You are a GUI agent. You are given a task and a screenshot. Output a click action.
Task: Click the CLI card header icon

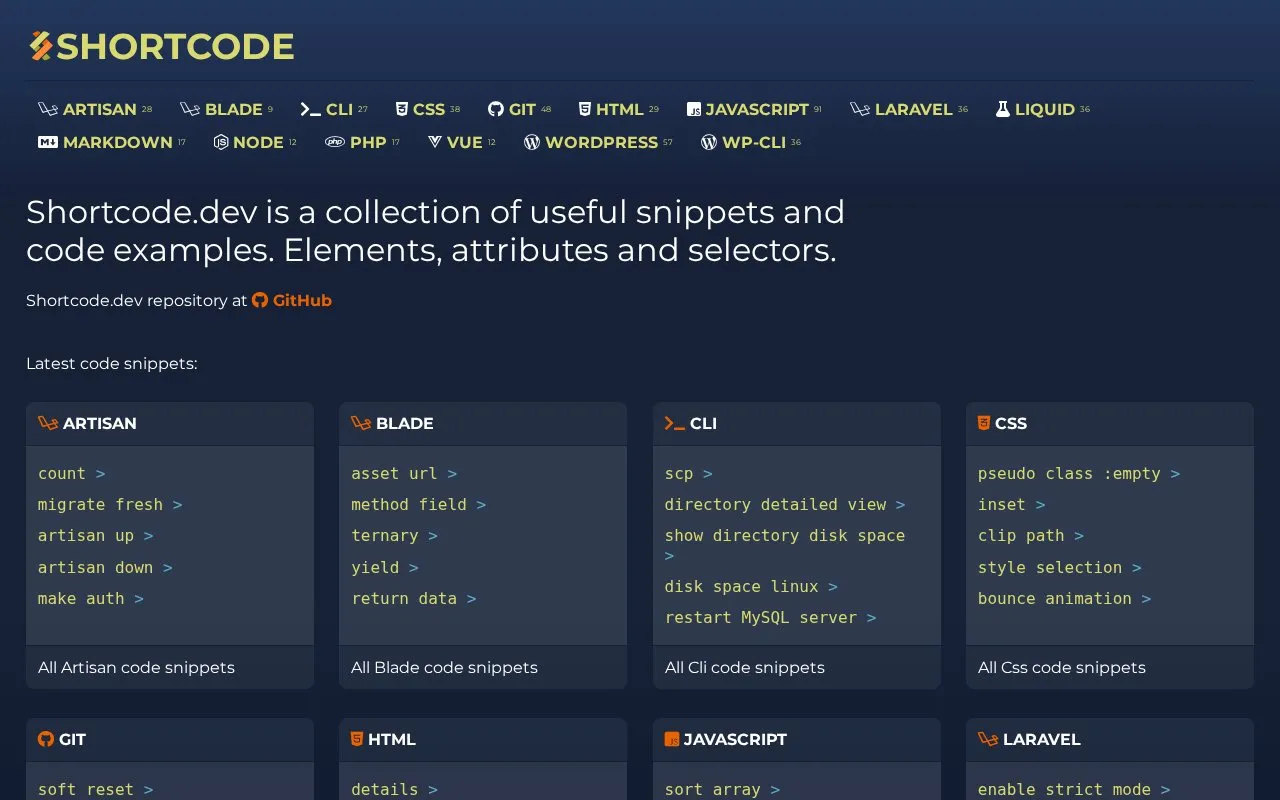pyautogui.click(x=675, y=423)
